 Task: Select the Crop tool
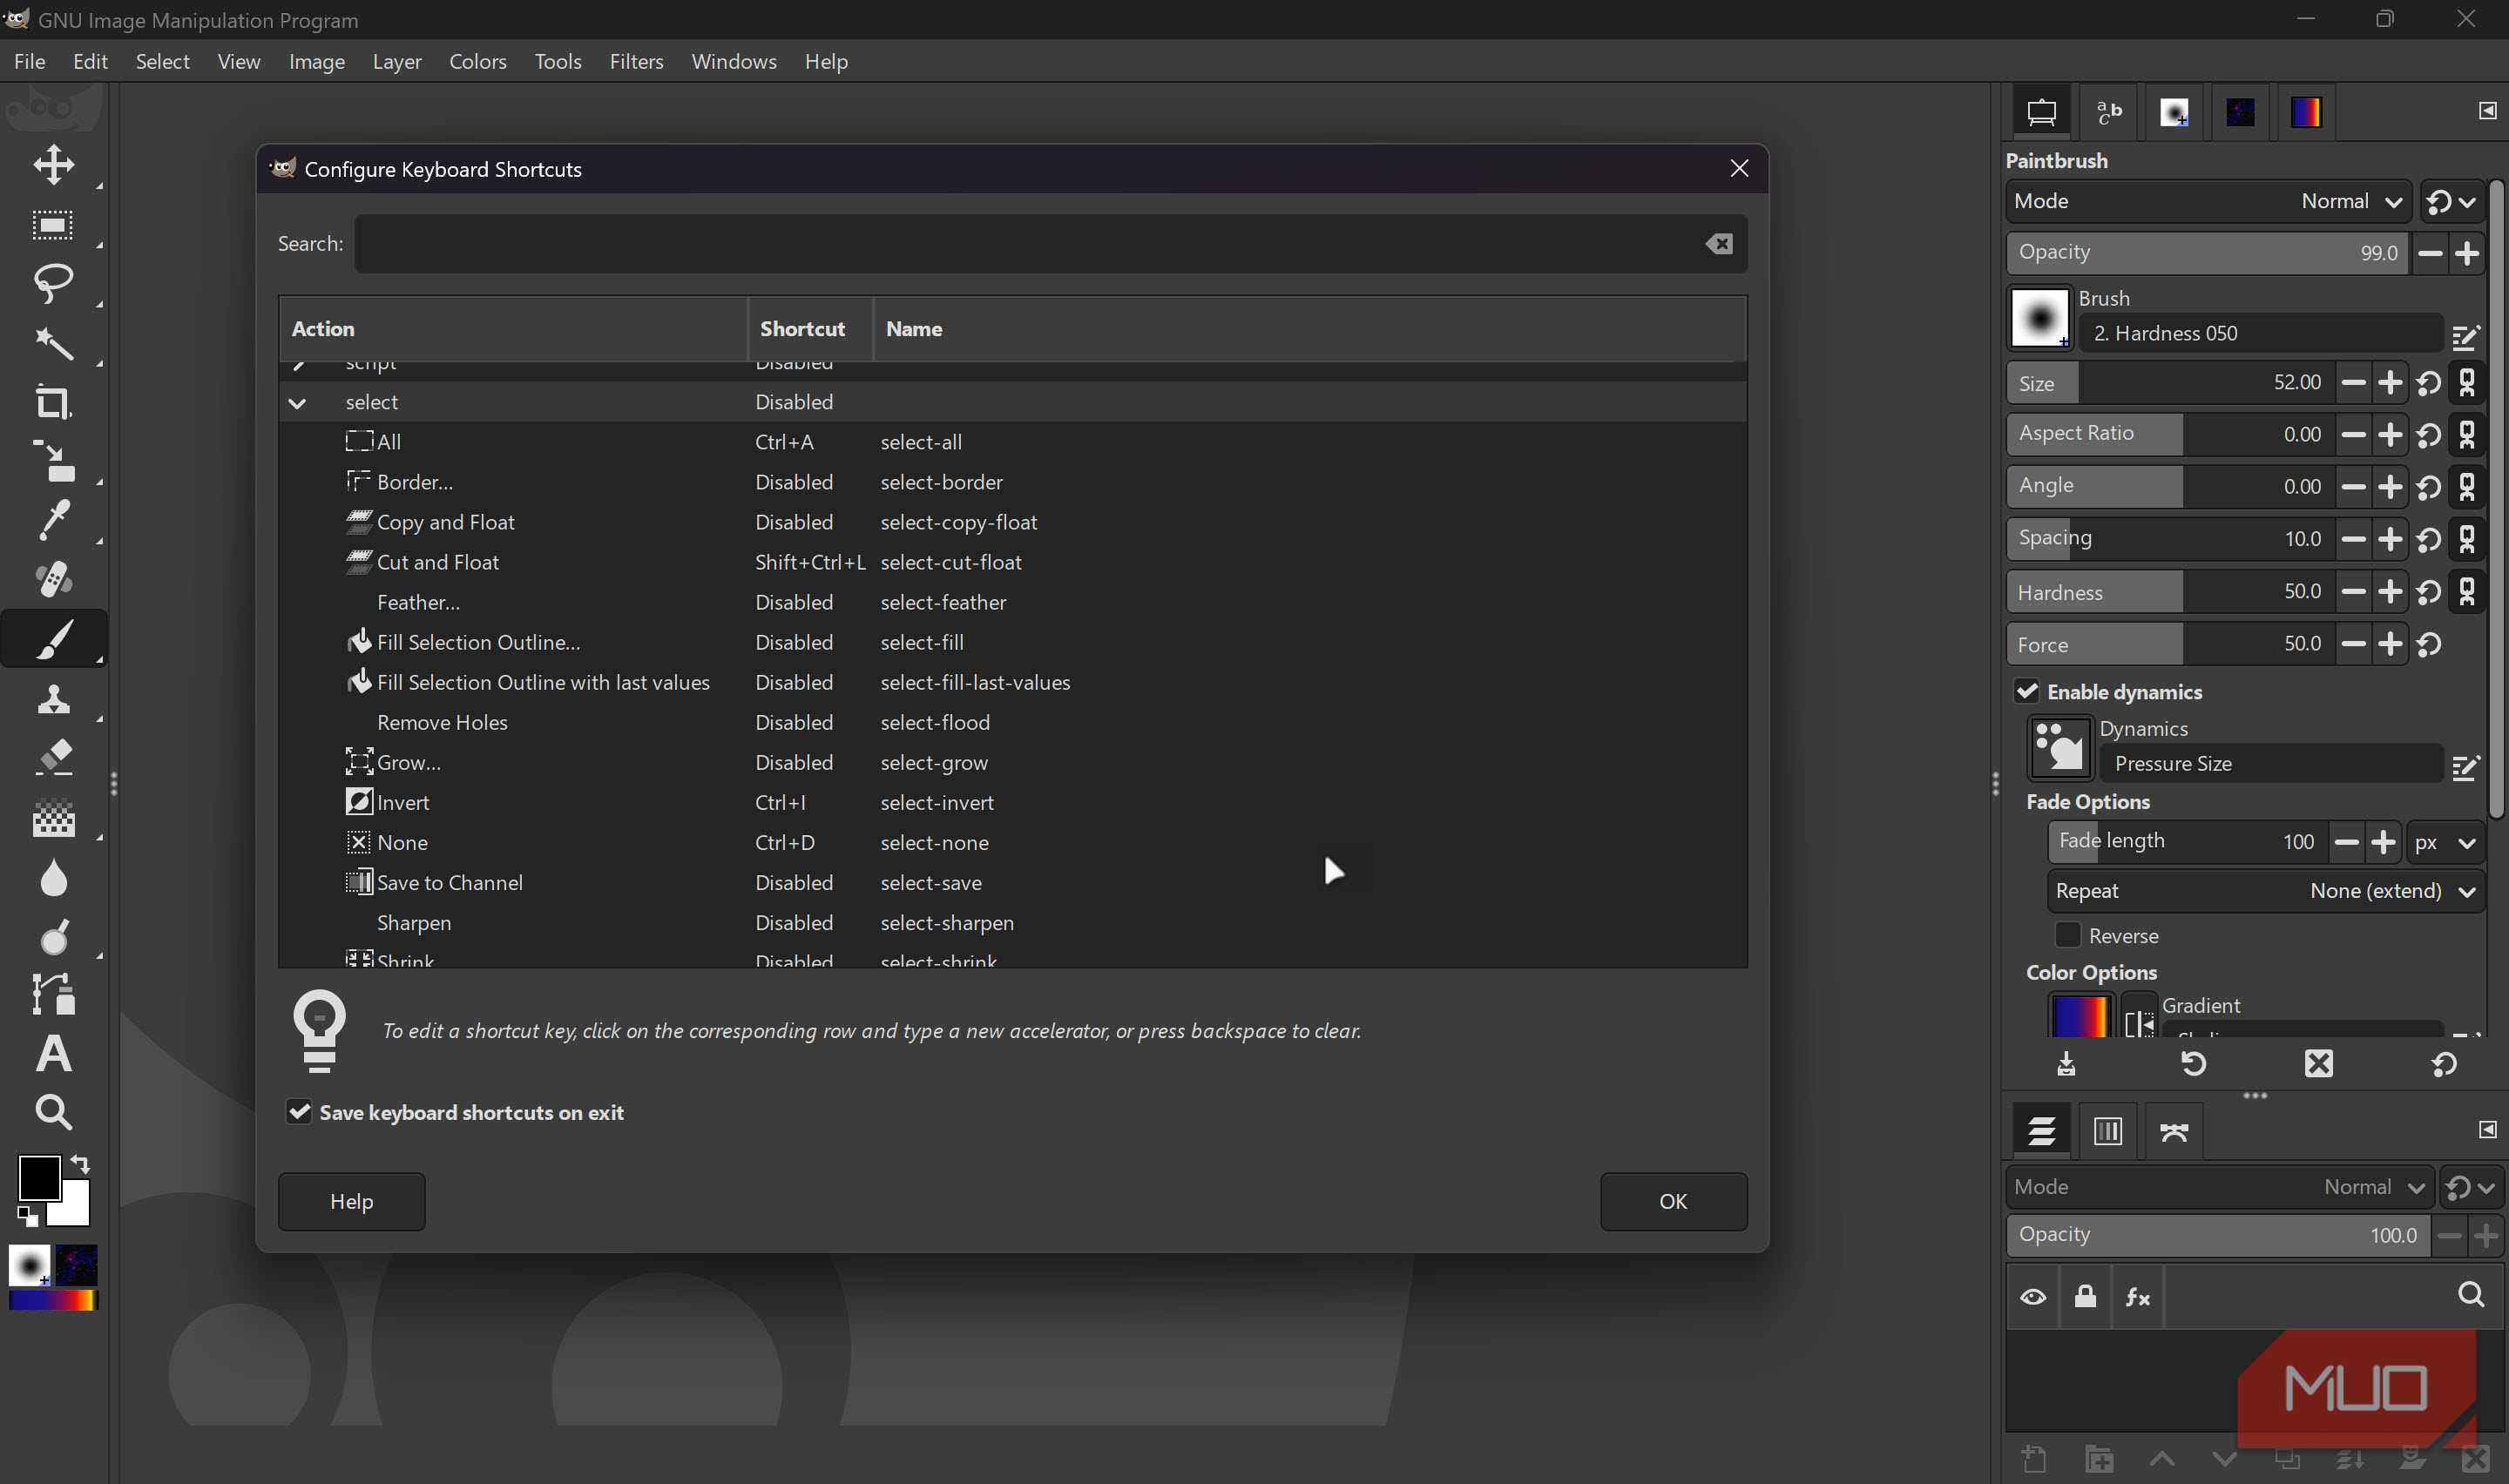(x=53, y=402)
